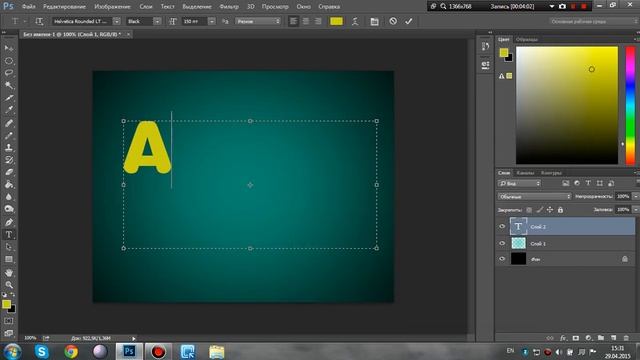Toggle lock all padlock in Layers panel

(560, 210)
